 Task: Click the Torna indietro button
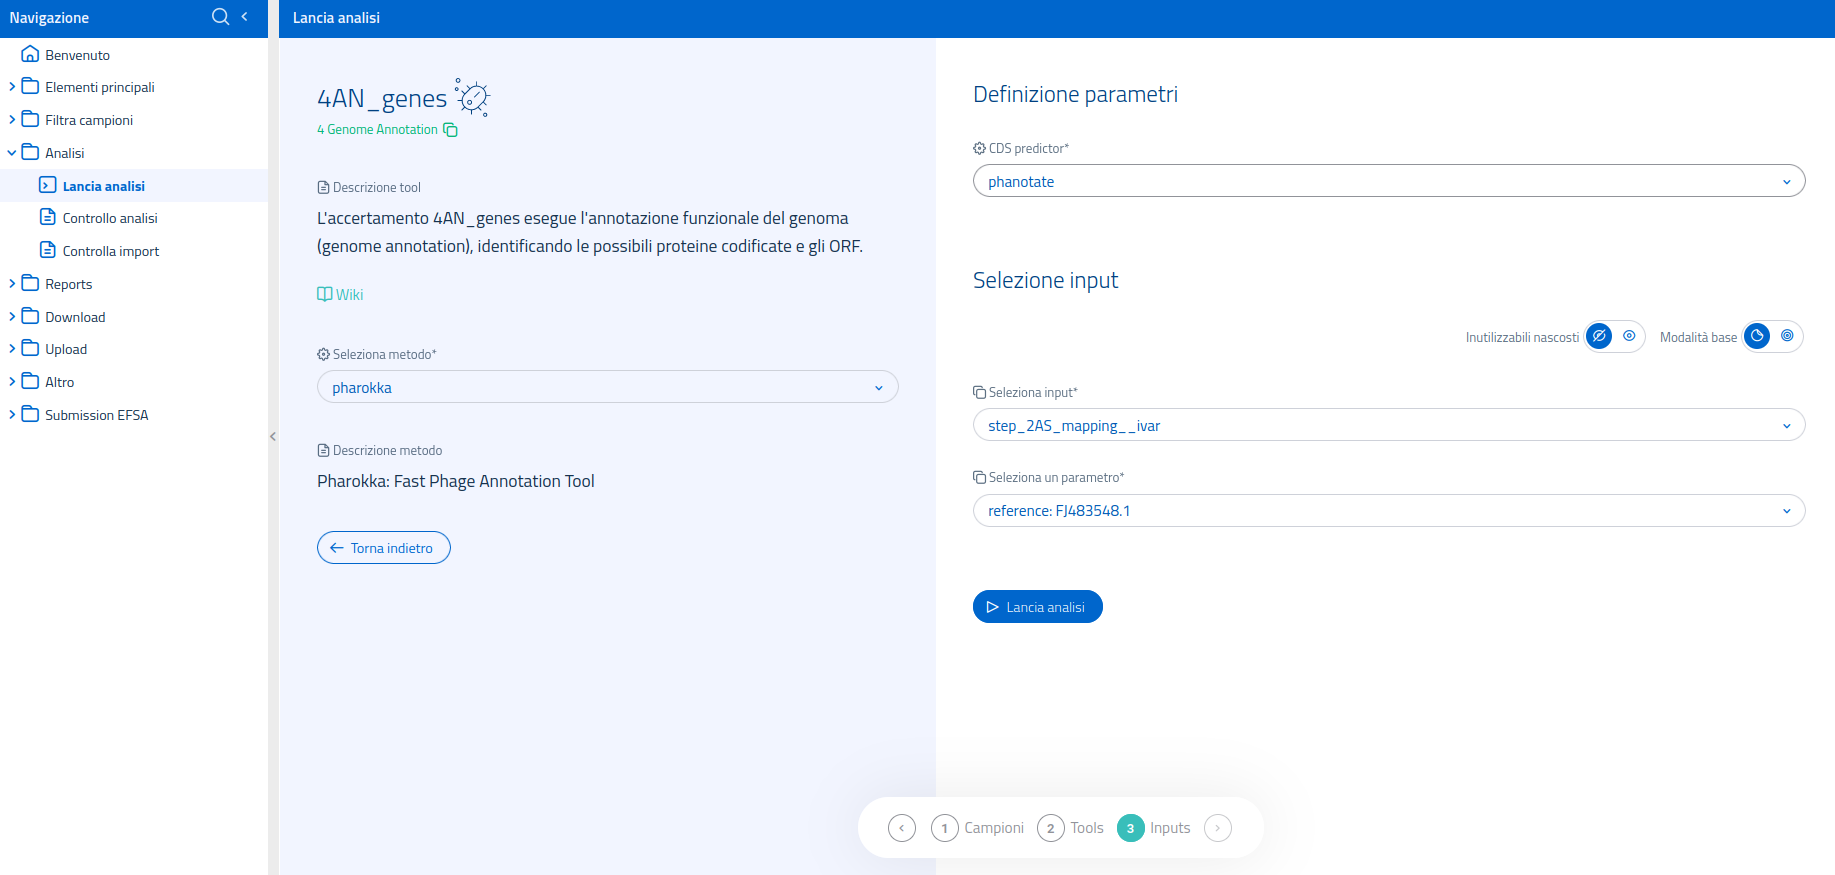(383, 548)
